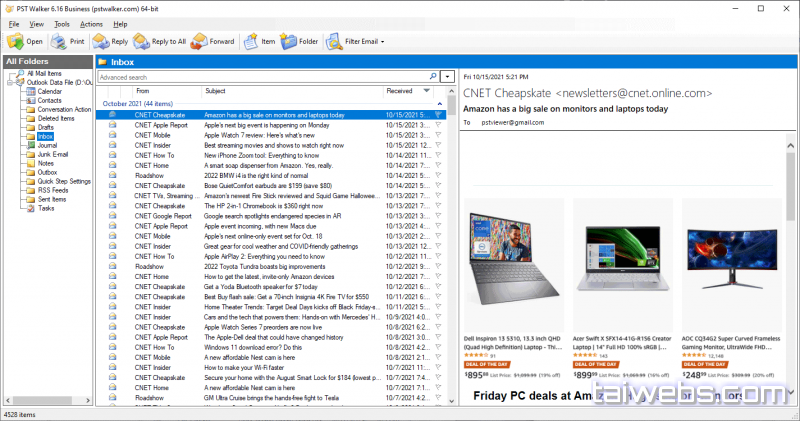
Task: Open the Actions menu
Action: point(90,23)
